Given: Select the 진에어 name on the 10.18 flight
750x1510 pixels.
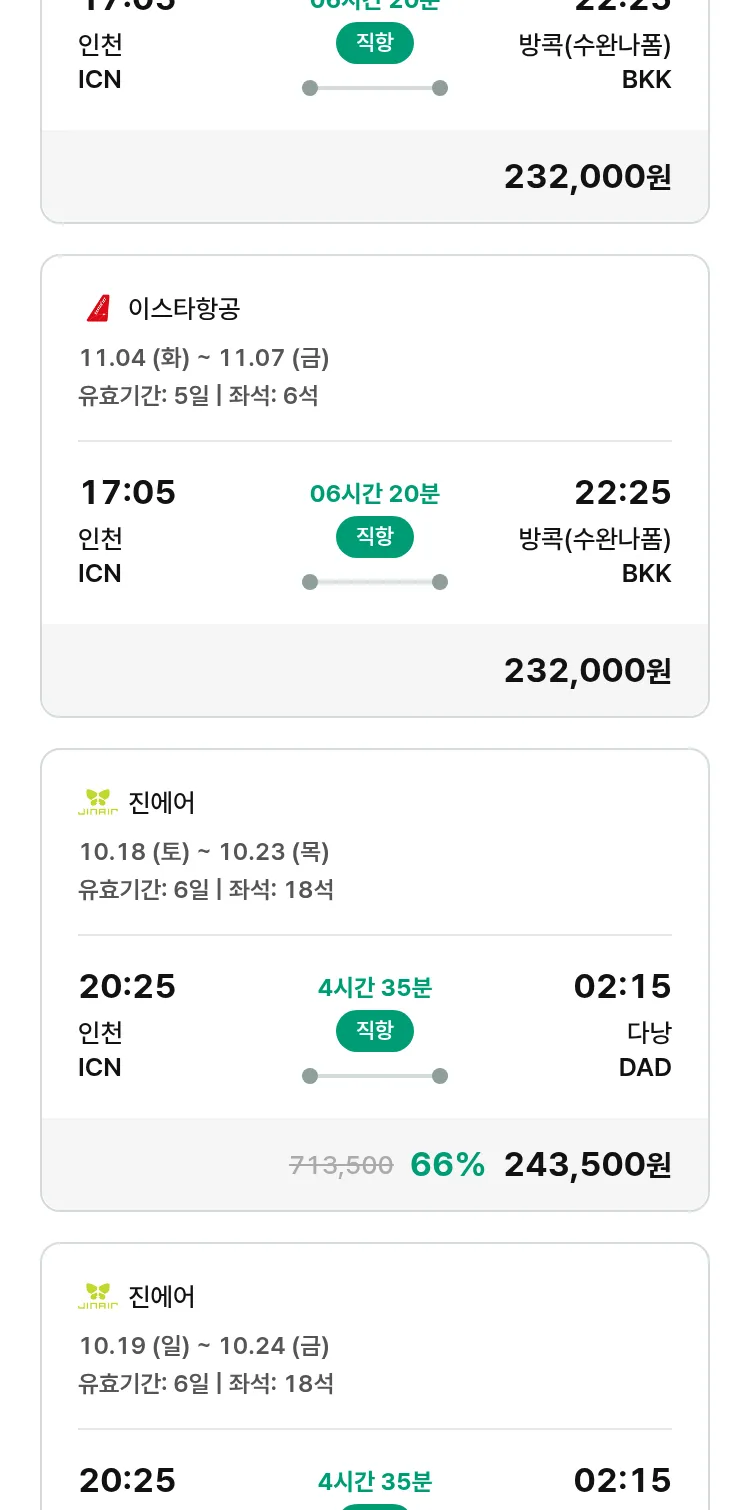Looking at the screenshot, I should click(162, 803).
